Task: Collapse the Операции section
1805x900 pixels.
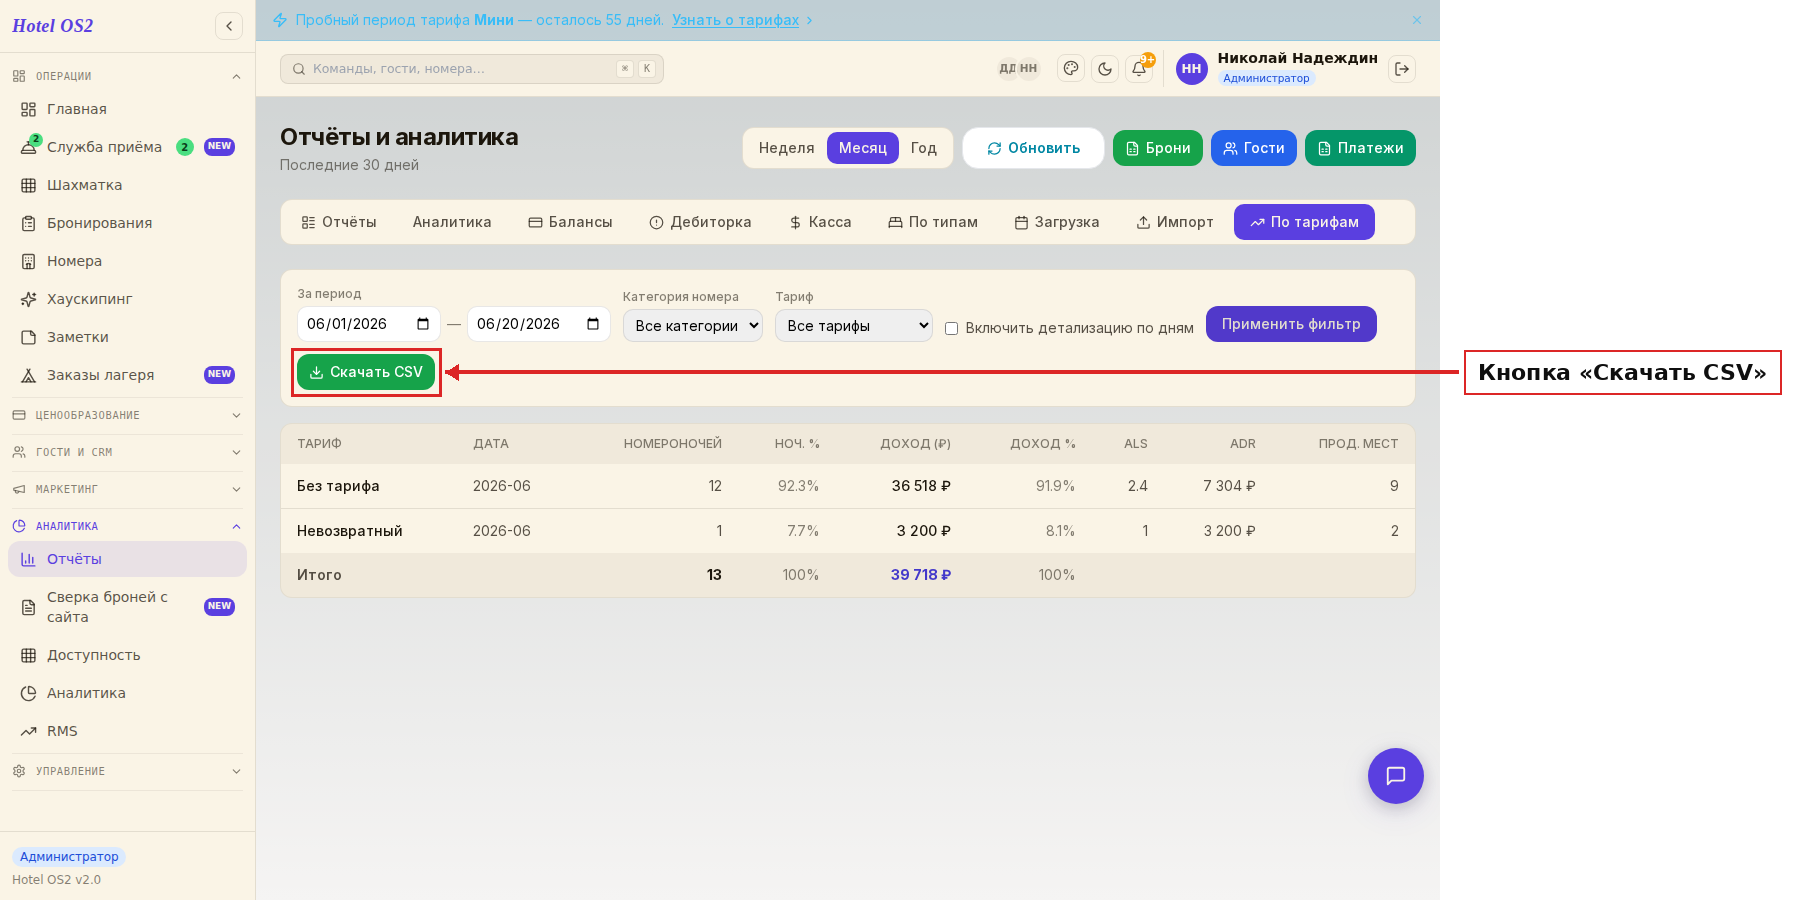Action: 127,76
